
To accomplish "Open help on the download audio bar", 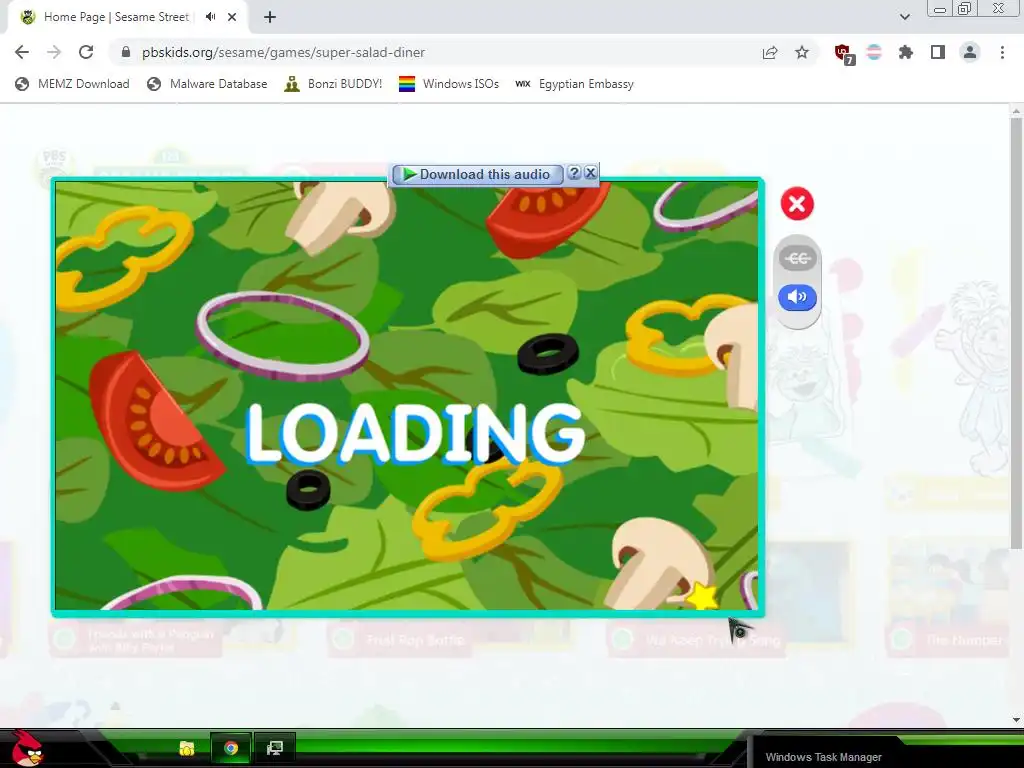I will 574,173.
